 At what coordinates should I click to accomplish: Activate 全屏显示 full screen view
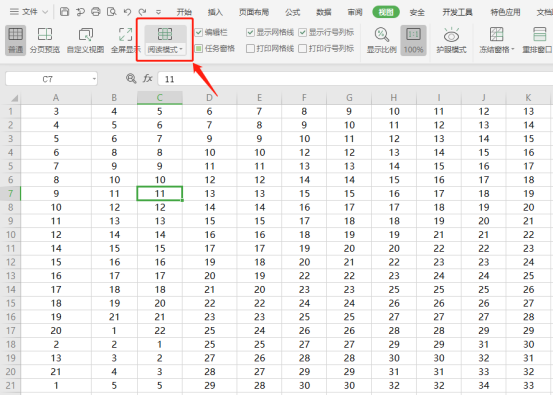click(125, 40)
